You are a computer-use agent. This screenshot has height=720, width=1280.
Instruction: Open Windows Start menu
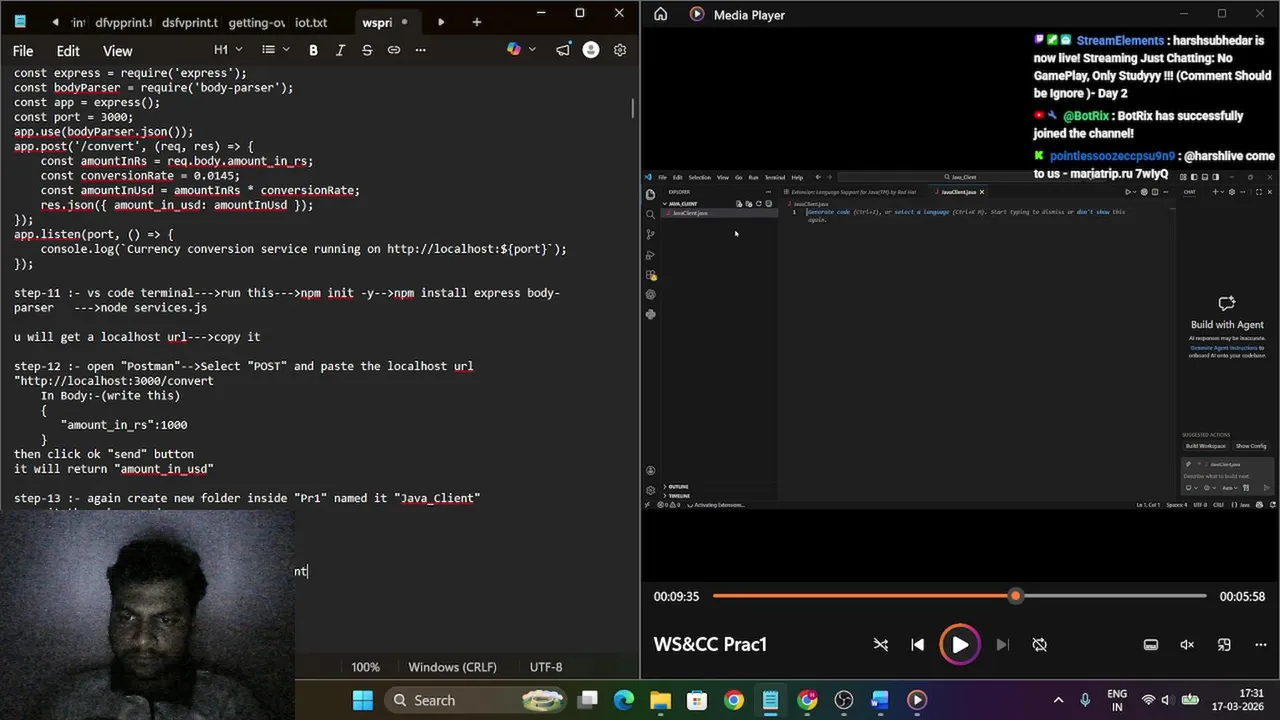pyautogui.click(x=363, y=700)
